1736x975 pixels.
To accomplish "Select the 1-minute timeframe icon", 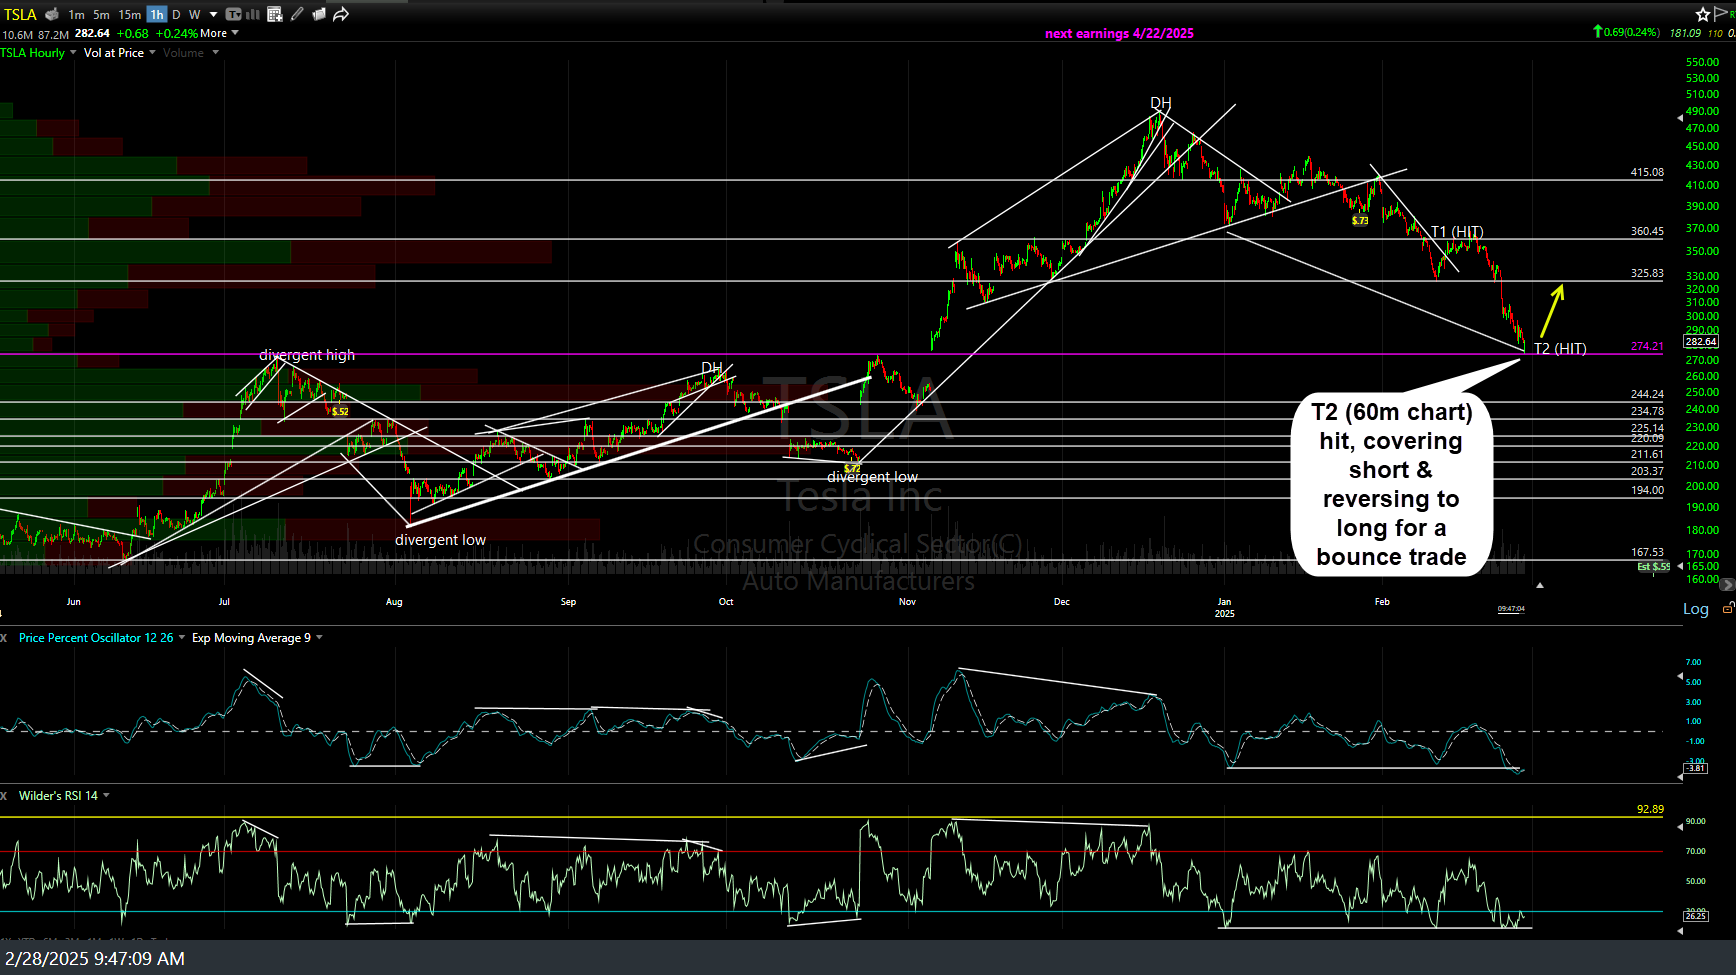I will pyautogui.click(x=77, y=14).
